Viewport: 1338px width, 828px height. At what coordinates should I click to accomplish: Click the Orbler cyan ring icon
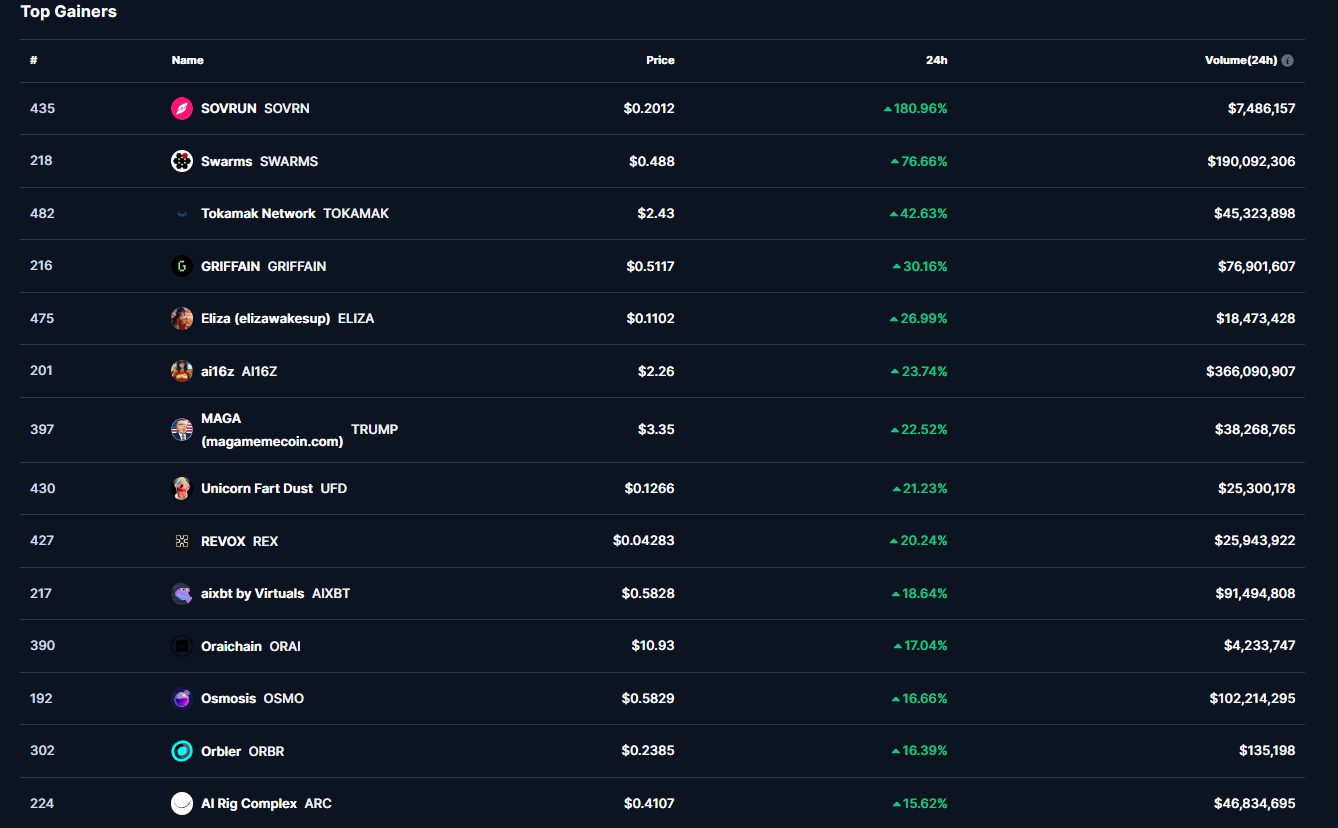coord(182,751)
